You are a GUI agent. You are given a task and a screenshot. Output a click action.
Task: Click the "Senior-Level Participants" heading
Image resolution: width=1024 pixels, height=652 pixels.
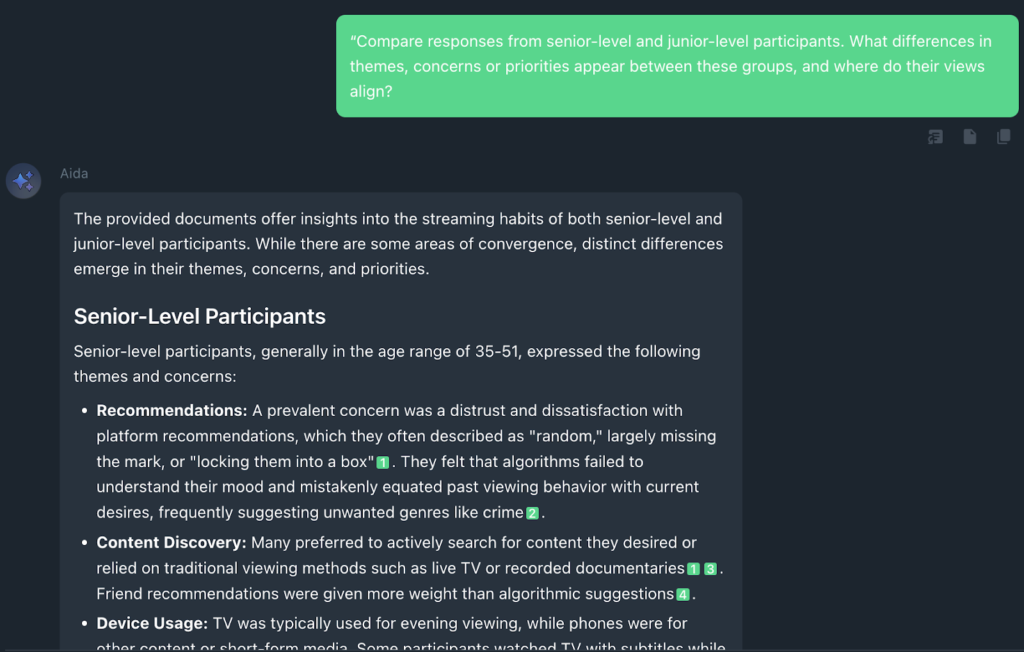click(x=199, y=316)
